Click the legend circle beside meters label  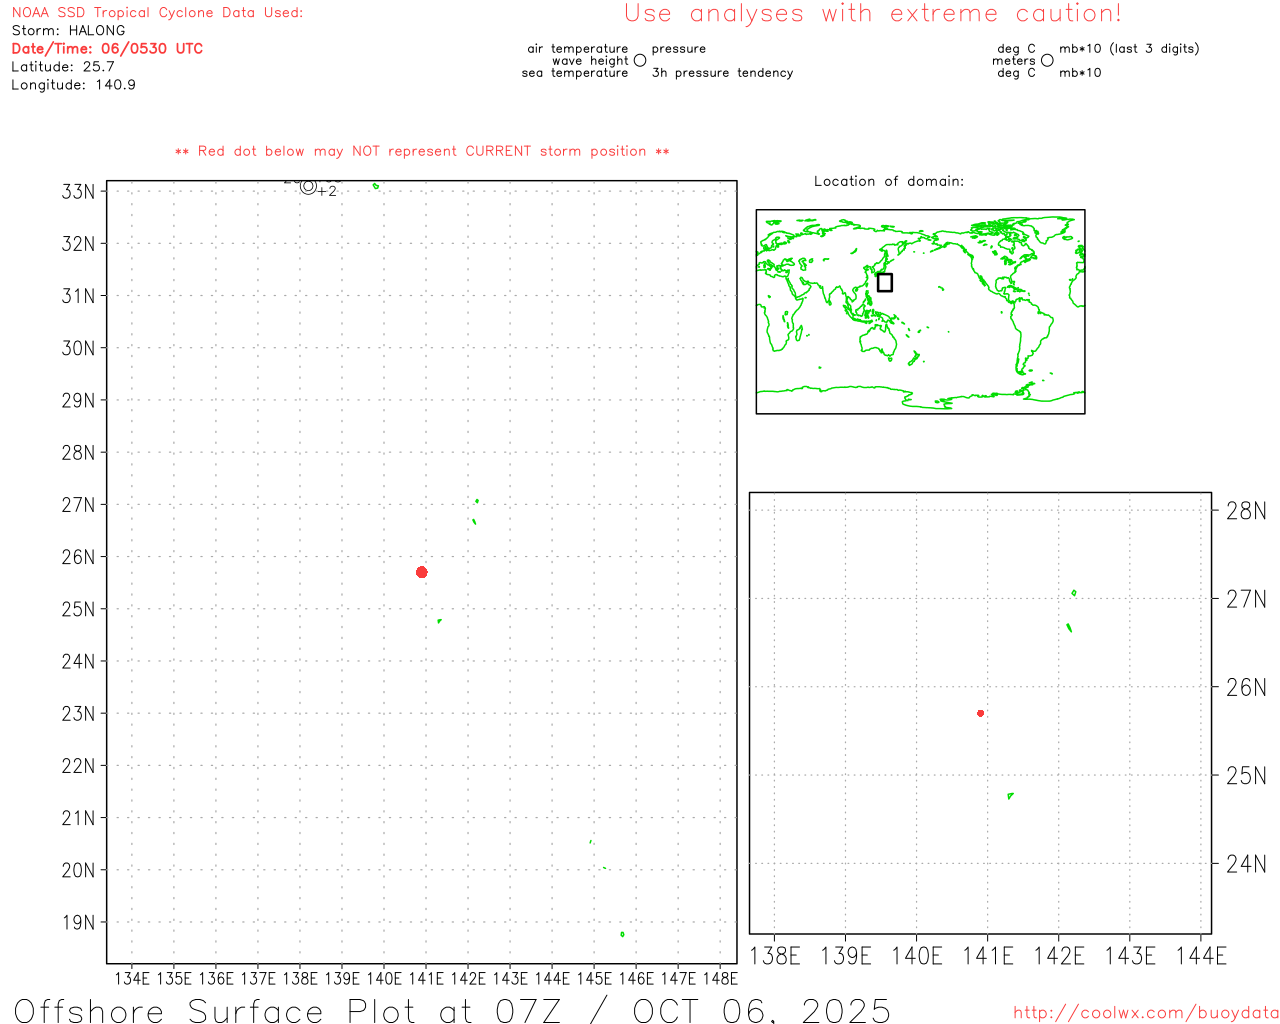click(1047, 61)
